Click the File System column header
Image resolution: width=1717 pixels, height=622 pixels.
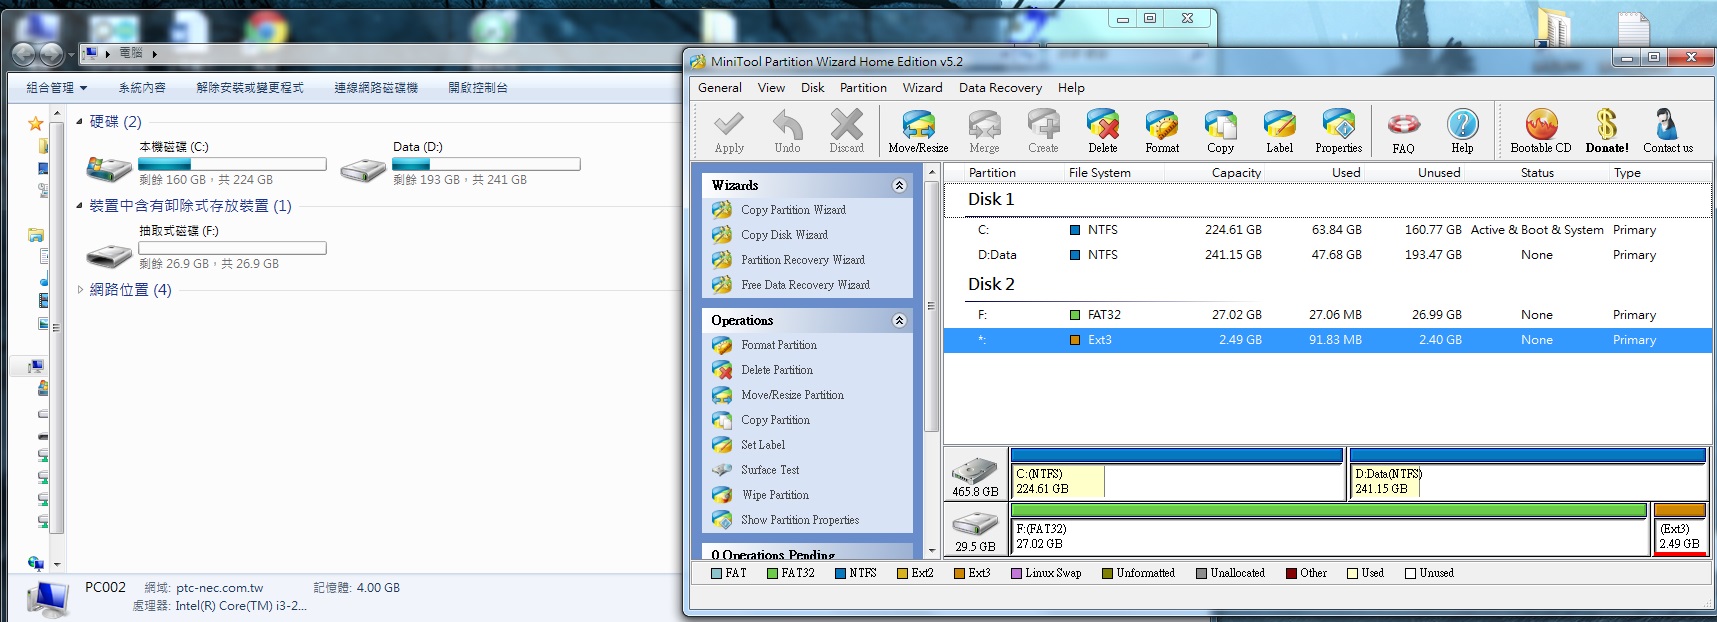pyautogui.click(x=1099, y=173)
